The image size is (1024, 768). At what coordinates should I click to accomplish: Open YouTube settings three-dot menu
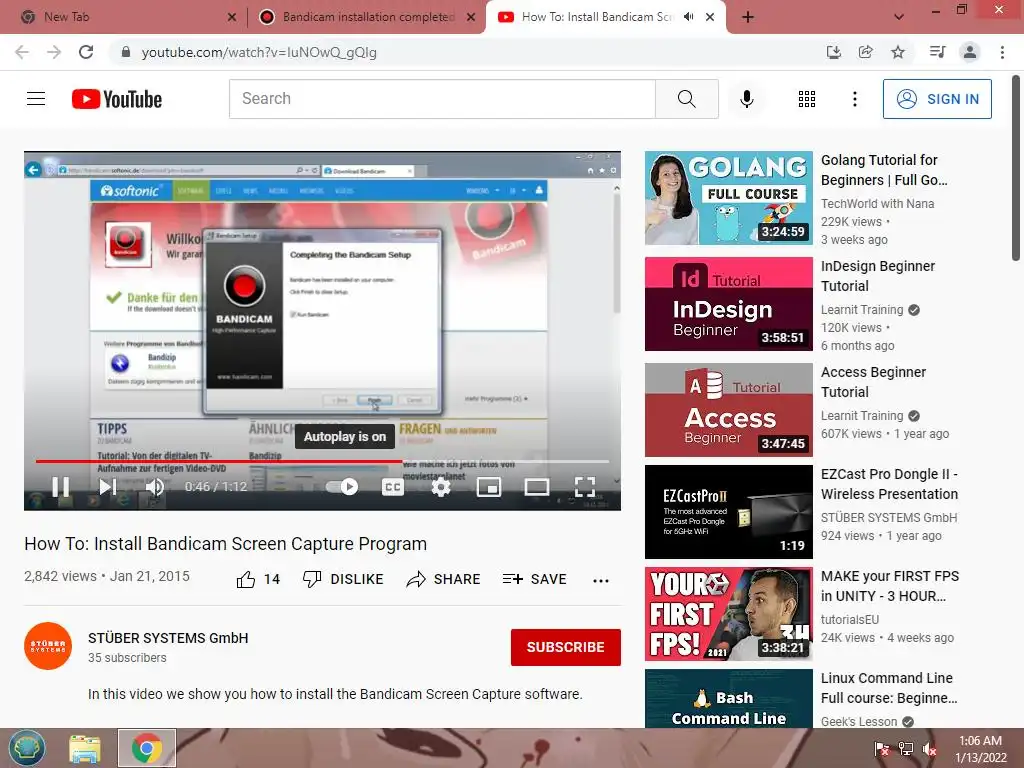854,99
